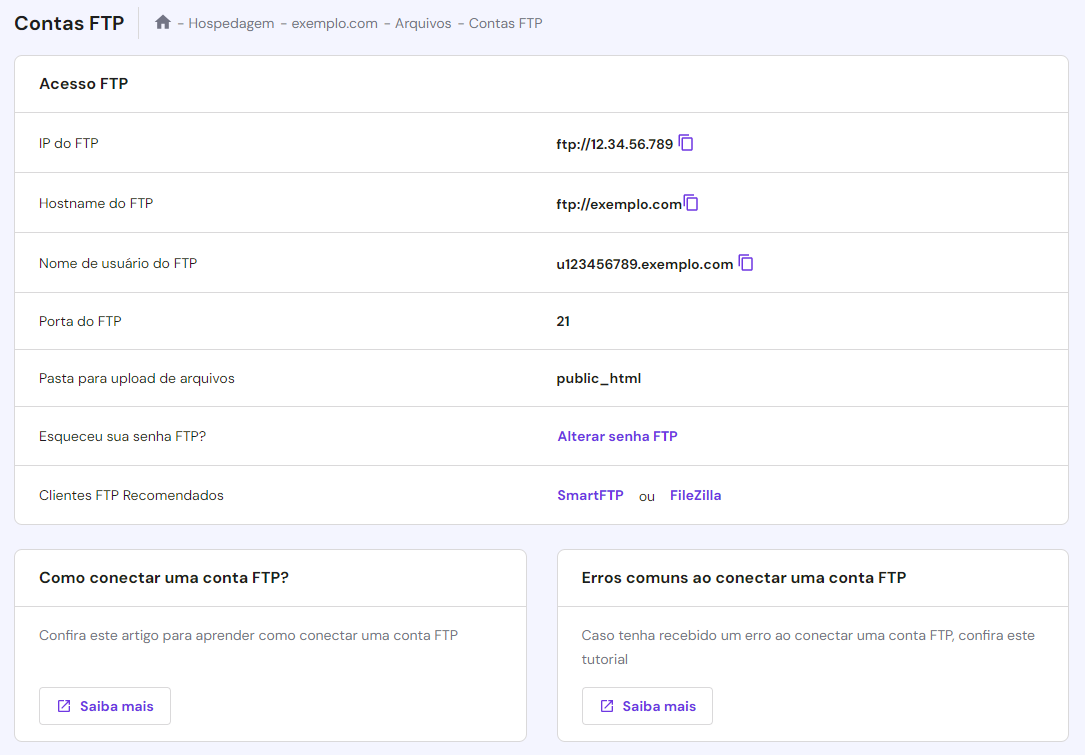Open the FileZilla client link
This screenshot has height=755, width=1085.
[695, 494]
